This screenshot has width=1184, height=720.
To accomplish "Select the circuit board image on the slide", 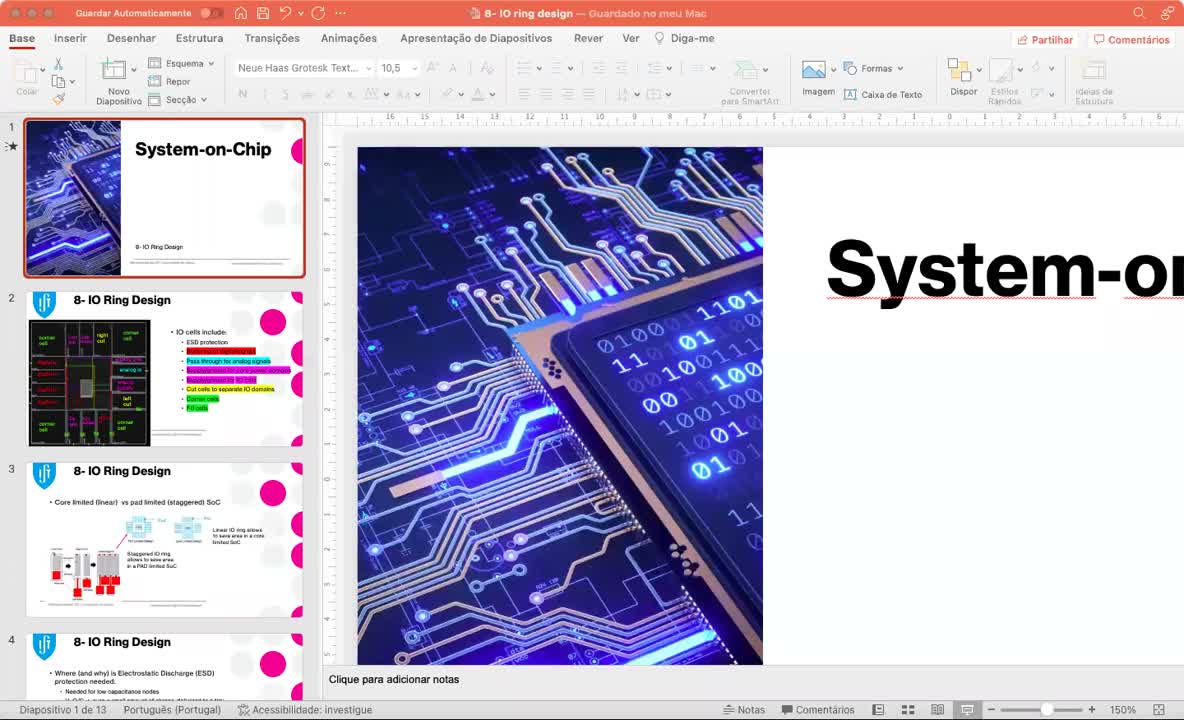I will tap(560, 405).
